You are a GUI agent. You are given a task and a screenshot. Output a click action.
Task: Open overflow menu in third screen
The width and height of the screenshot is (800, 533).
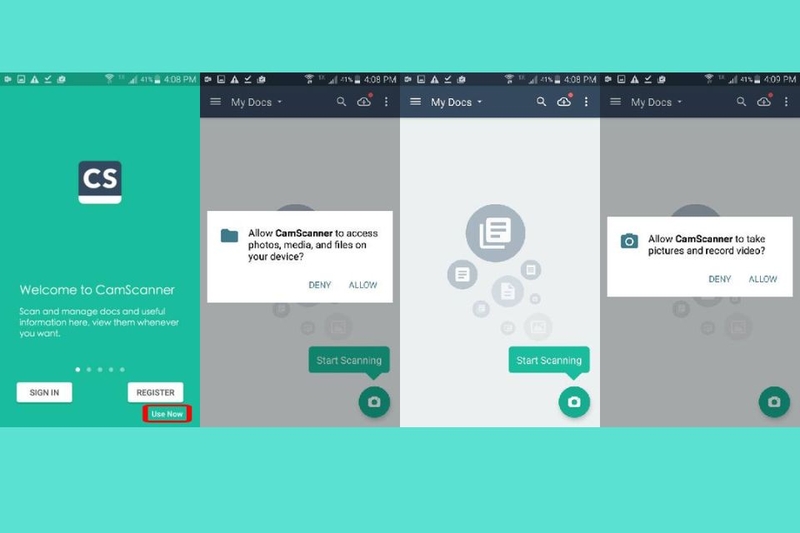pyautogui.click(x=586, y=102)
